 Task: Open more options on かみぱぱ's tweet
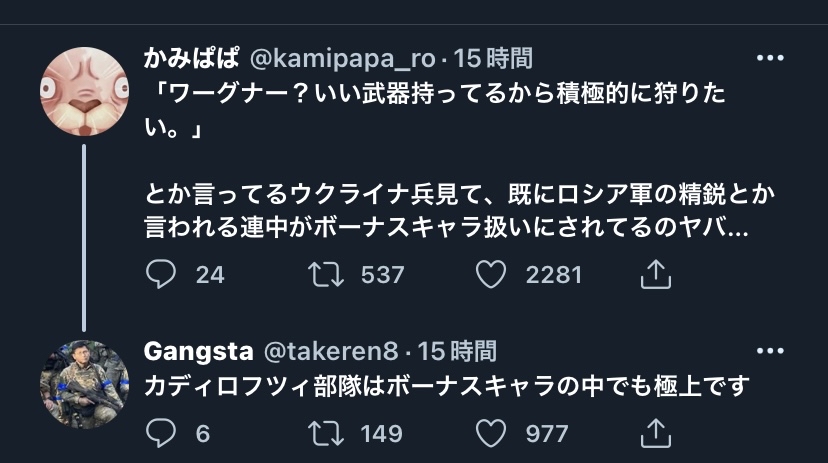770,58
